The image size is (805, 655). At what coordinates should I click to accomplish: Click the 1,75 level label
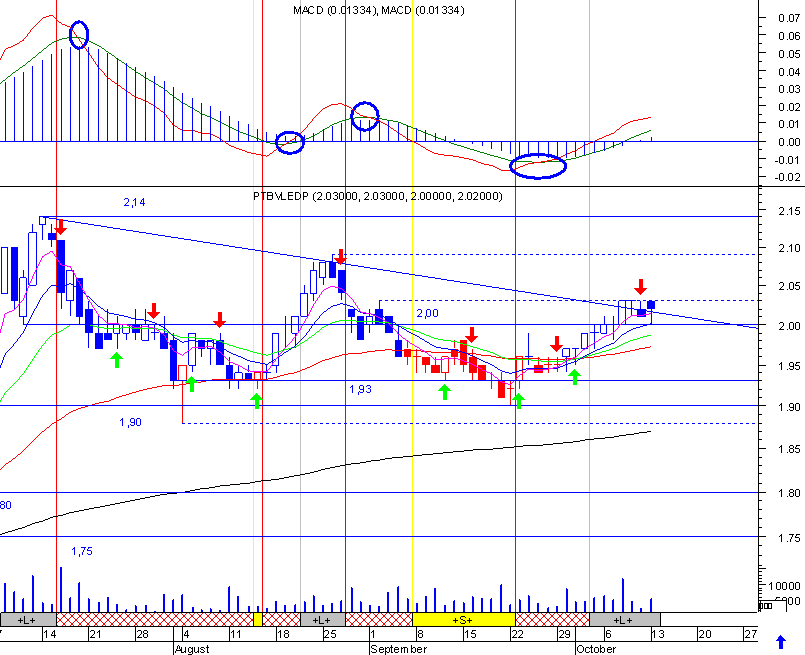click(x=82, y=551)
